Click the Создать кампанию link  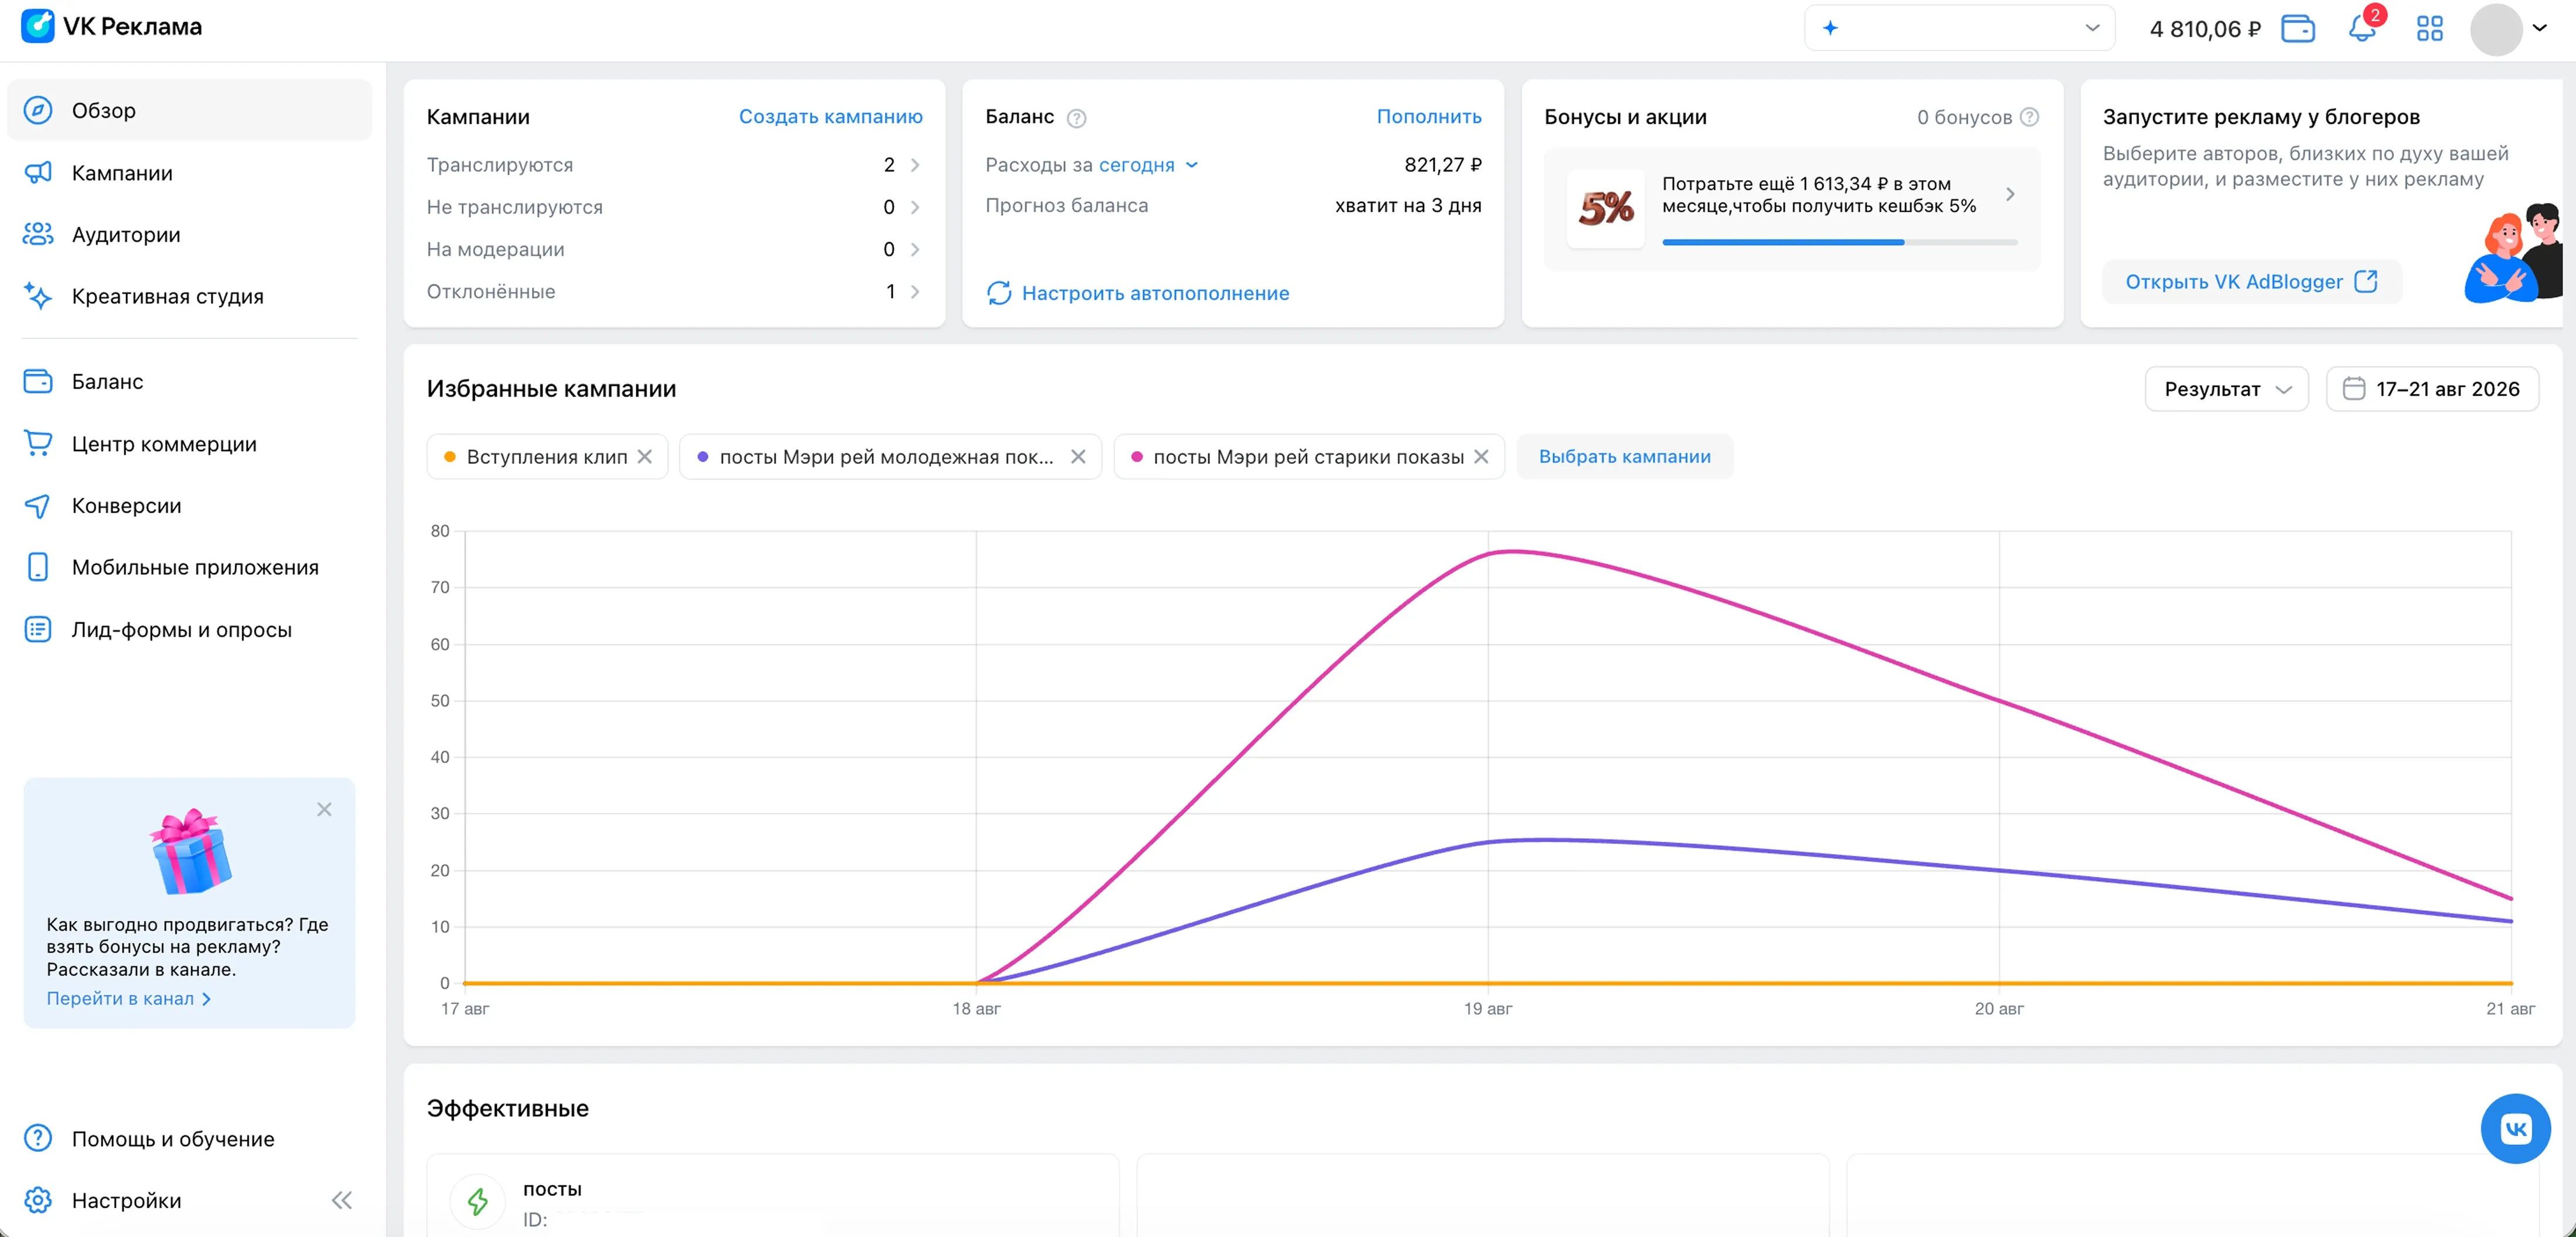[x=831, y=117]
